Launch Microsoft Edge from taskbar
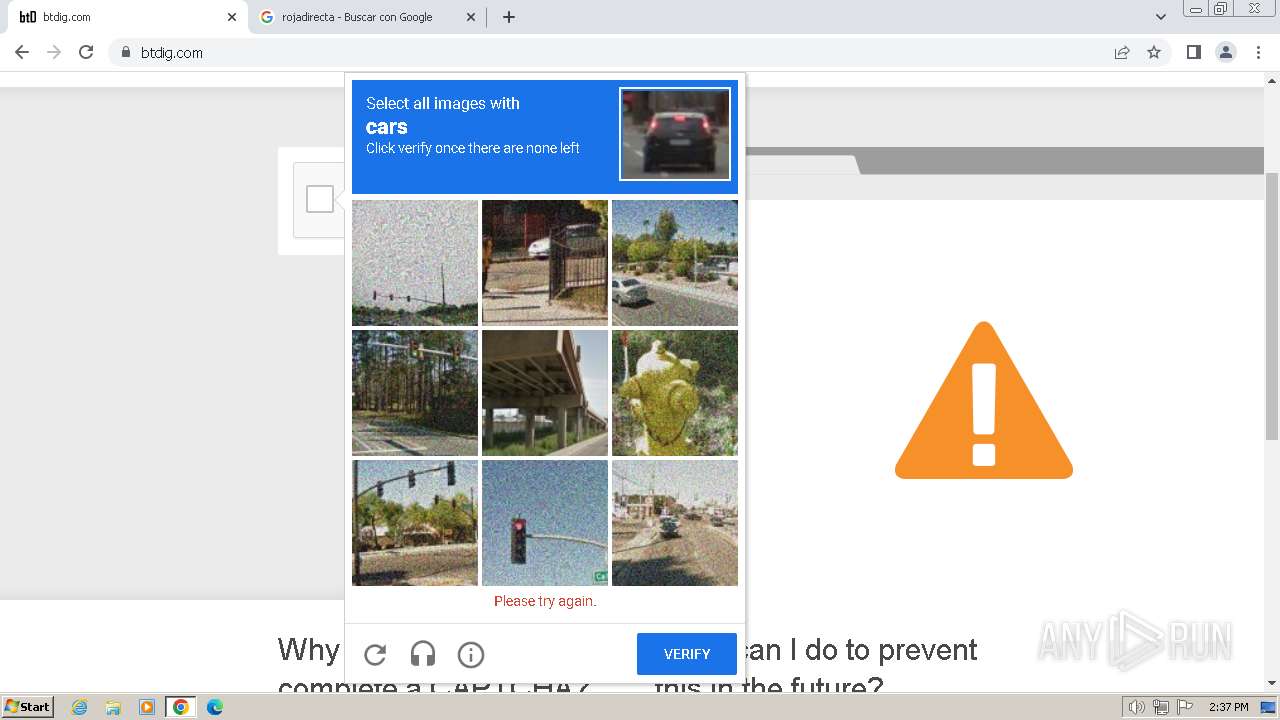This screenshot has width=1280, height=720. tap(215, 707)
